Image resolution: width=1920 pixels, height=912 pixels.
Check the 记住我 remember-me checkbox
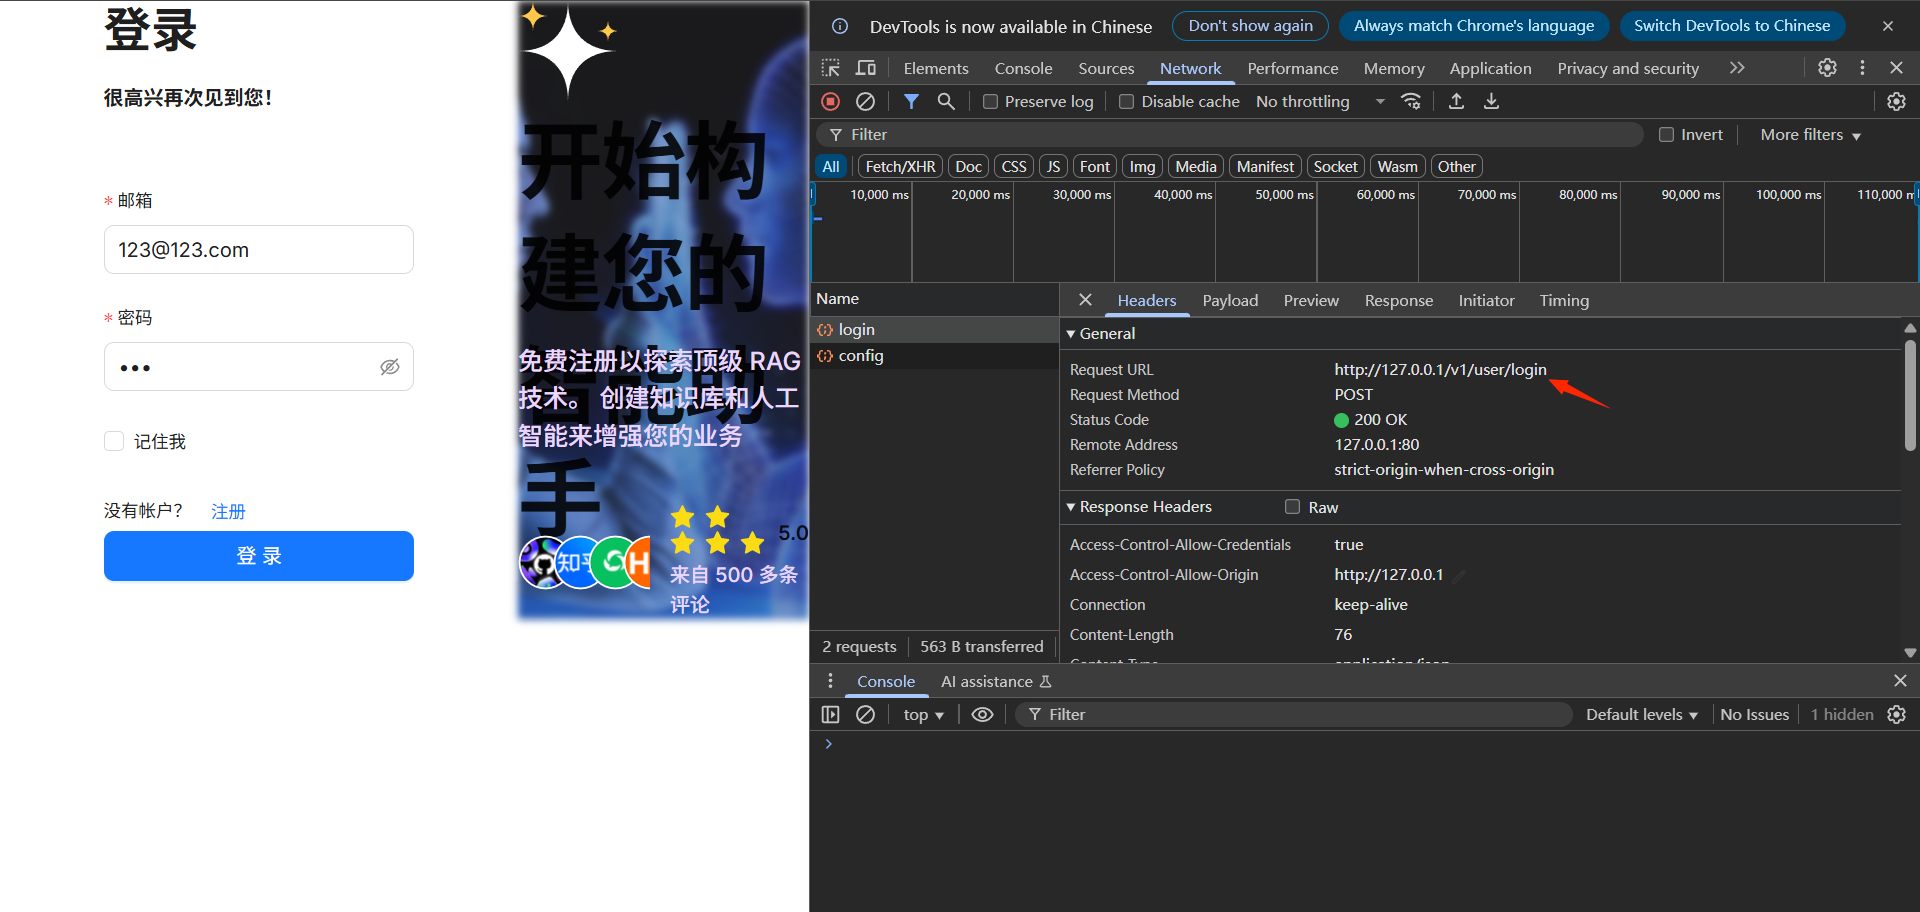pos(114,440)
